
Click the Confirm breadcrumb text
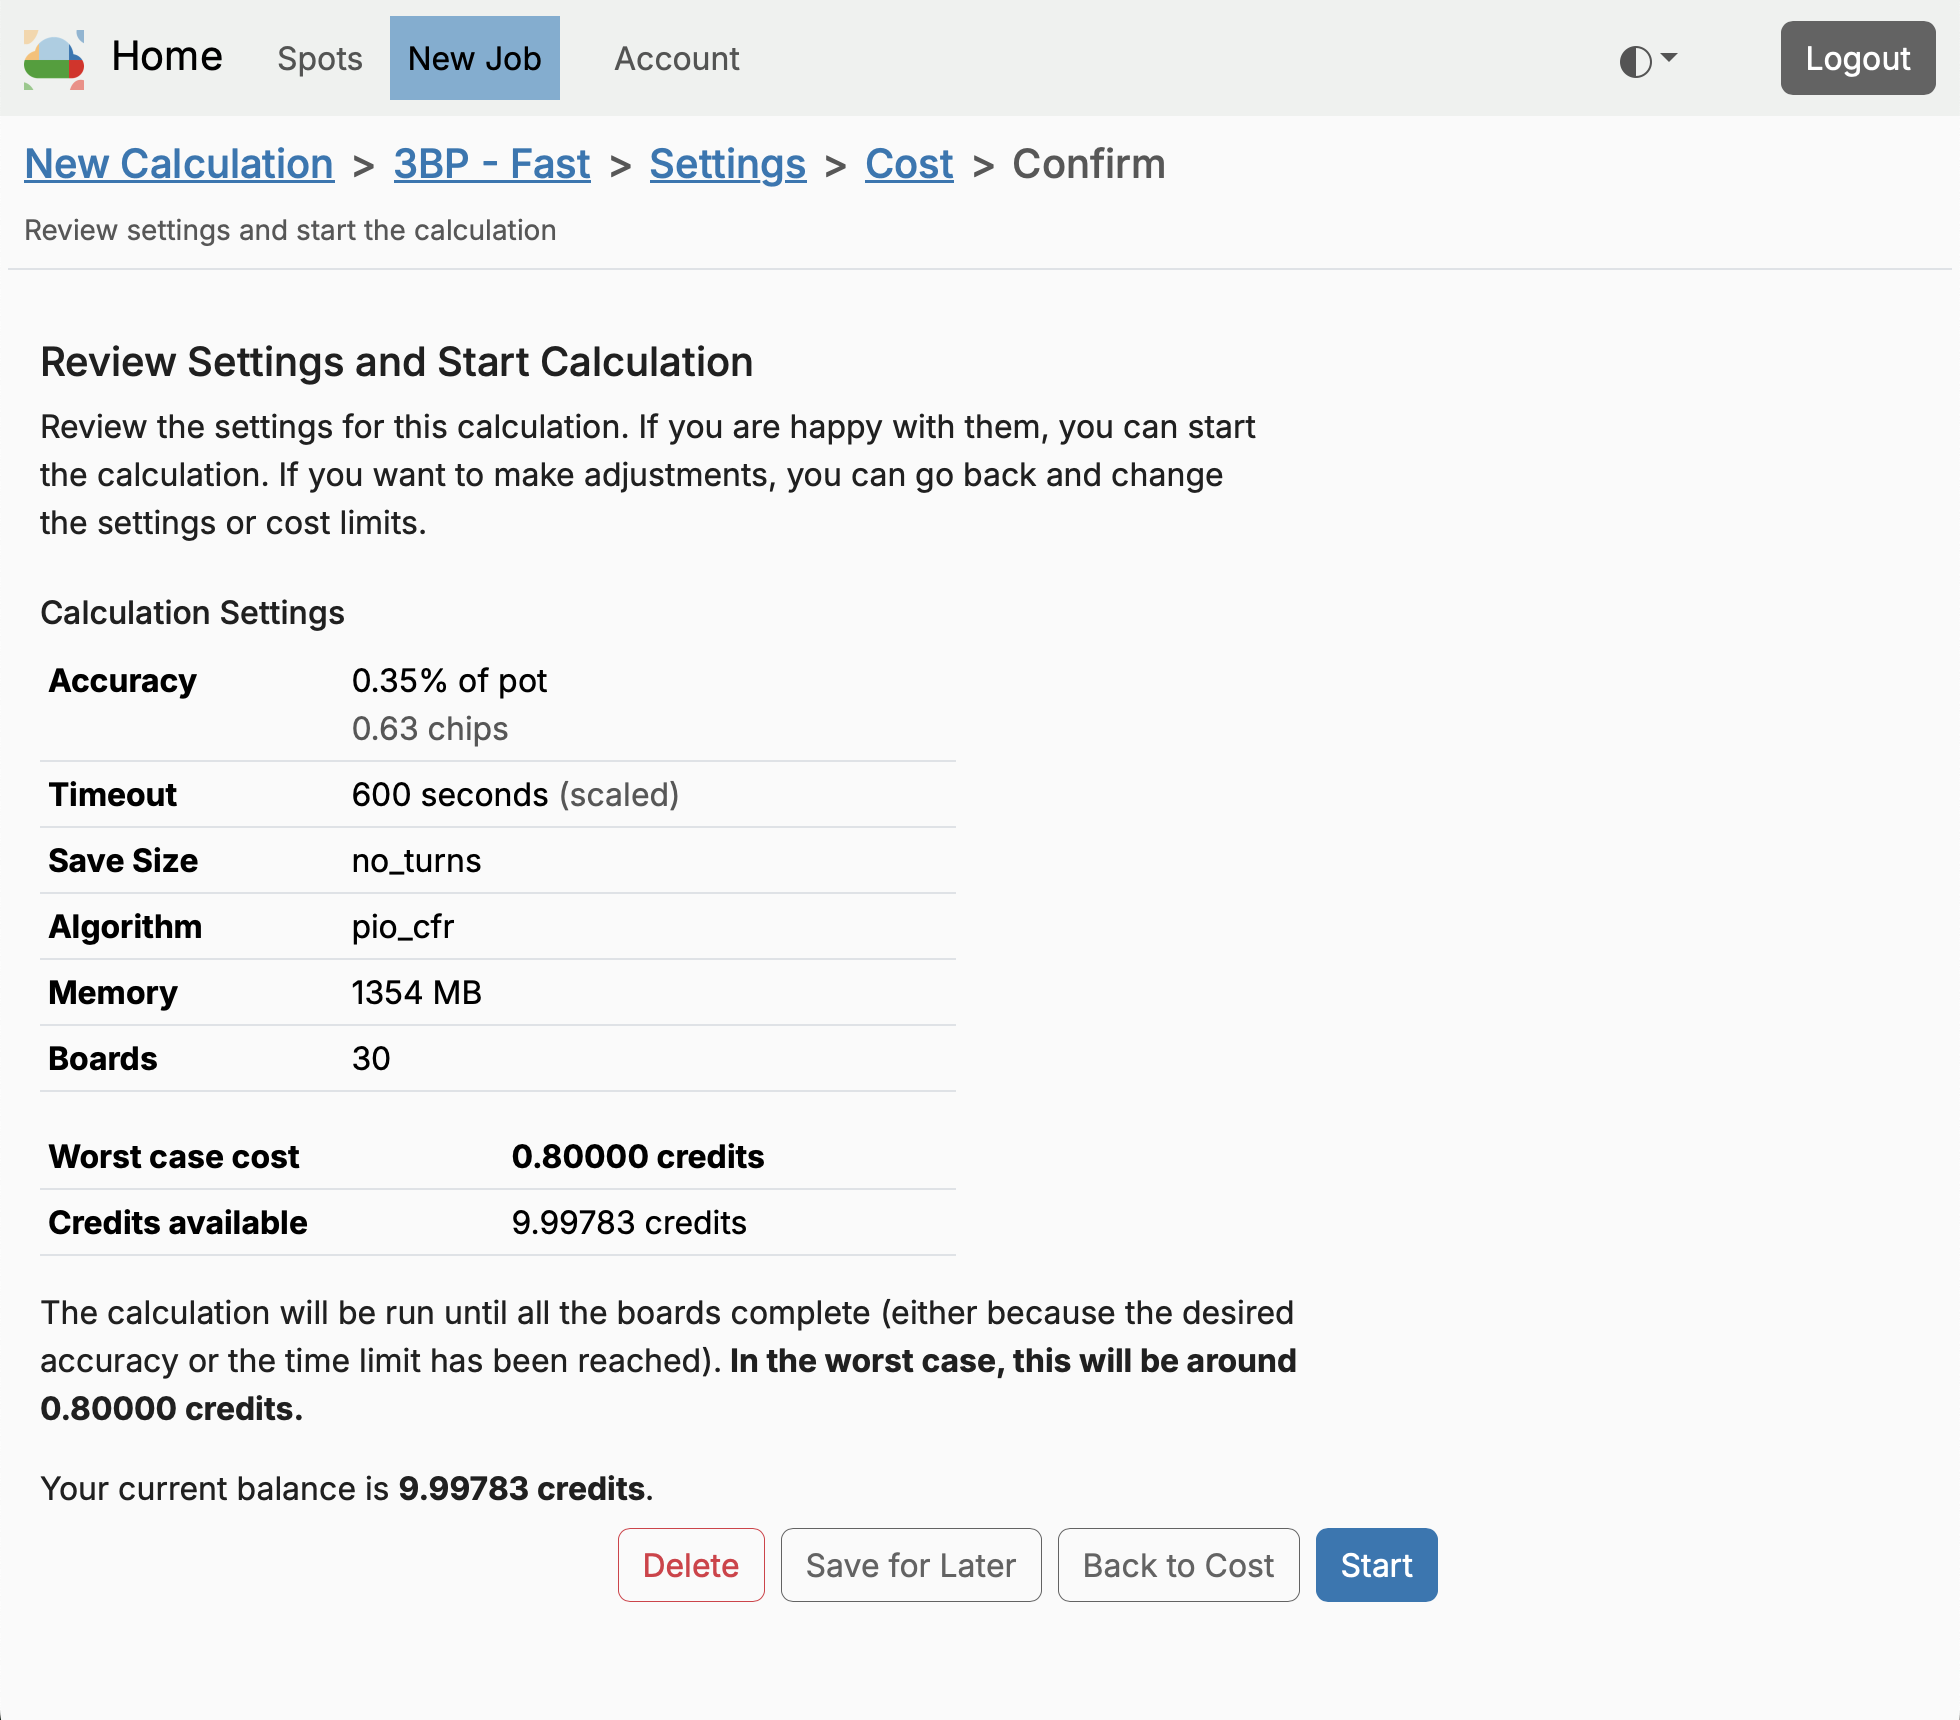(x=1088, y=164)
